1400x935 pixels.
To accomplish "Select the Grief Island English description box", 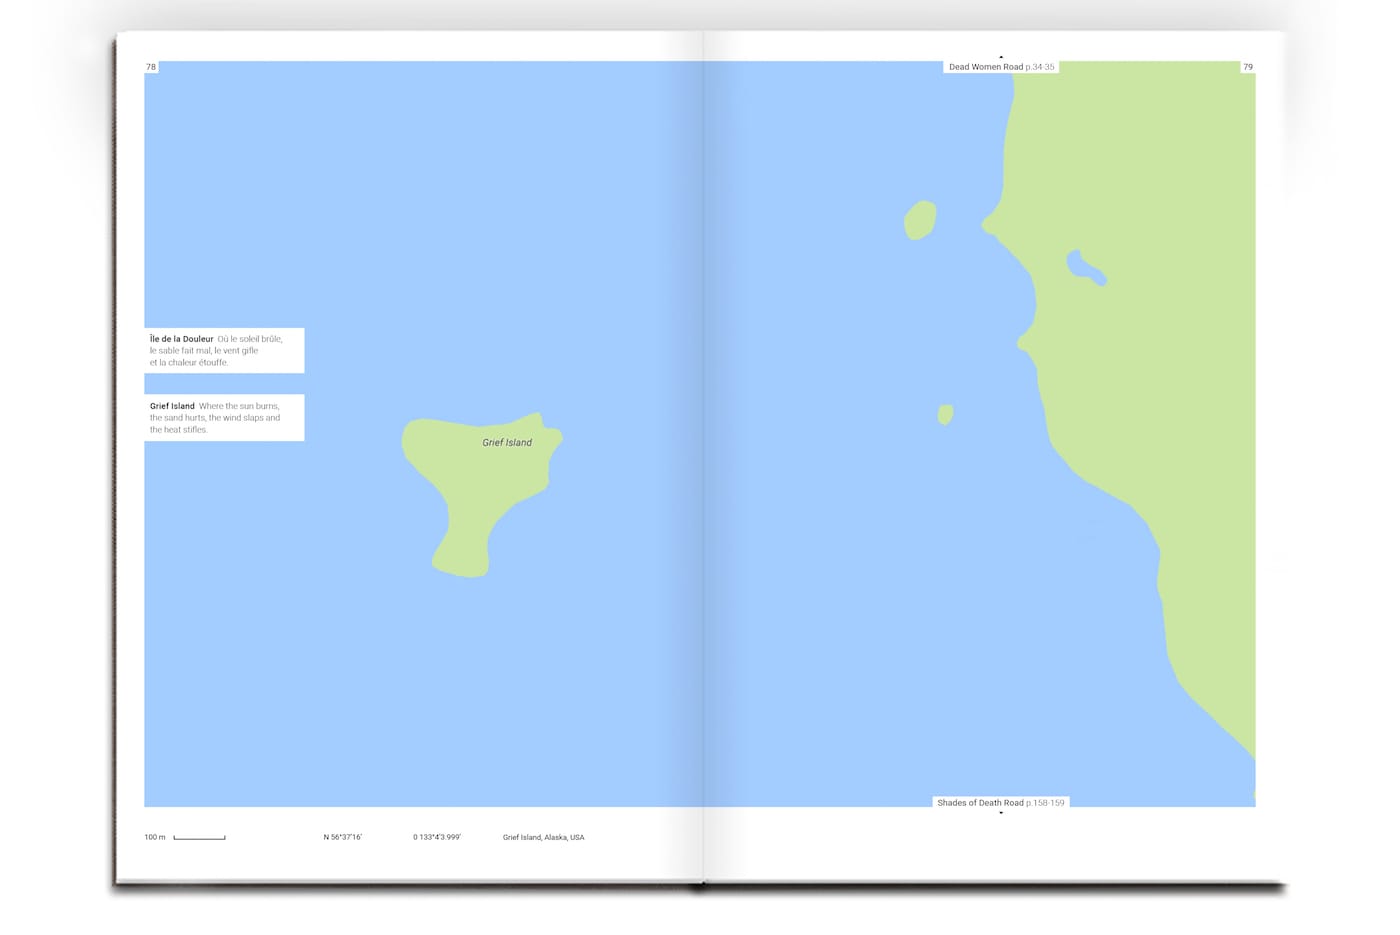I will tap(224, 418).
